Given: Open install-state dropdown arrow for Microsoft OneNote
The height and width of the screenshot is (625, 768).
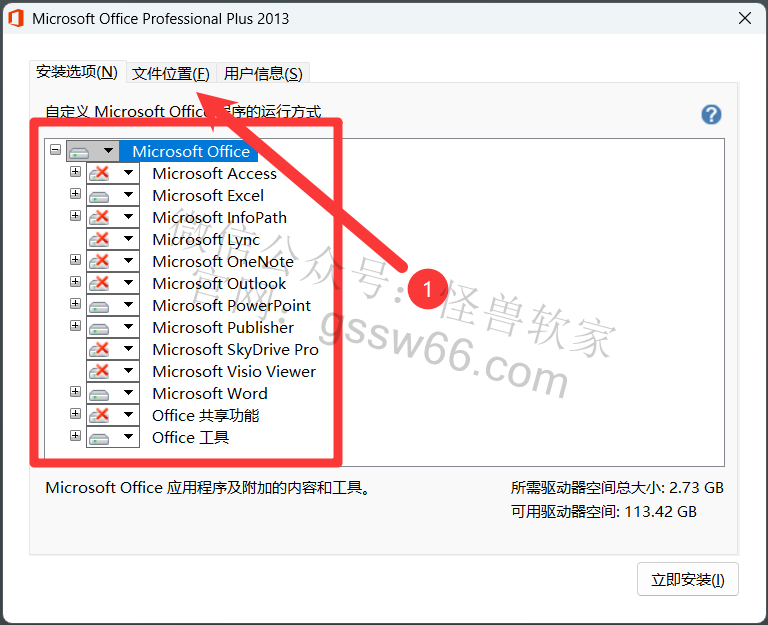Looking at the screenshot, I should pos(128,261).
